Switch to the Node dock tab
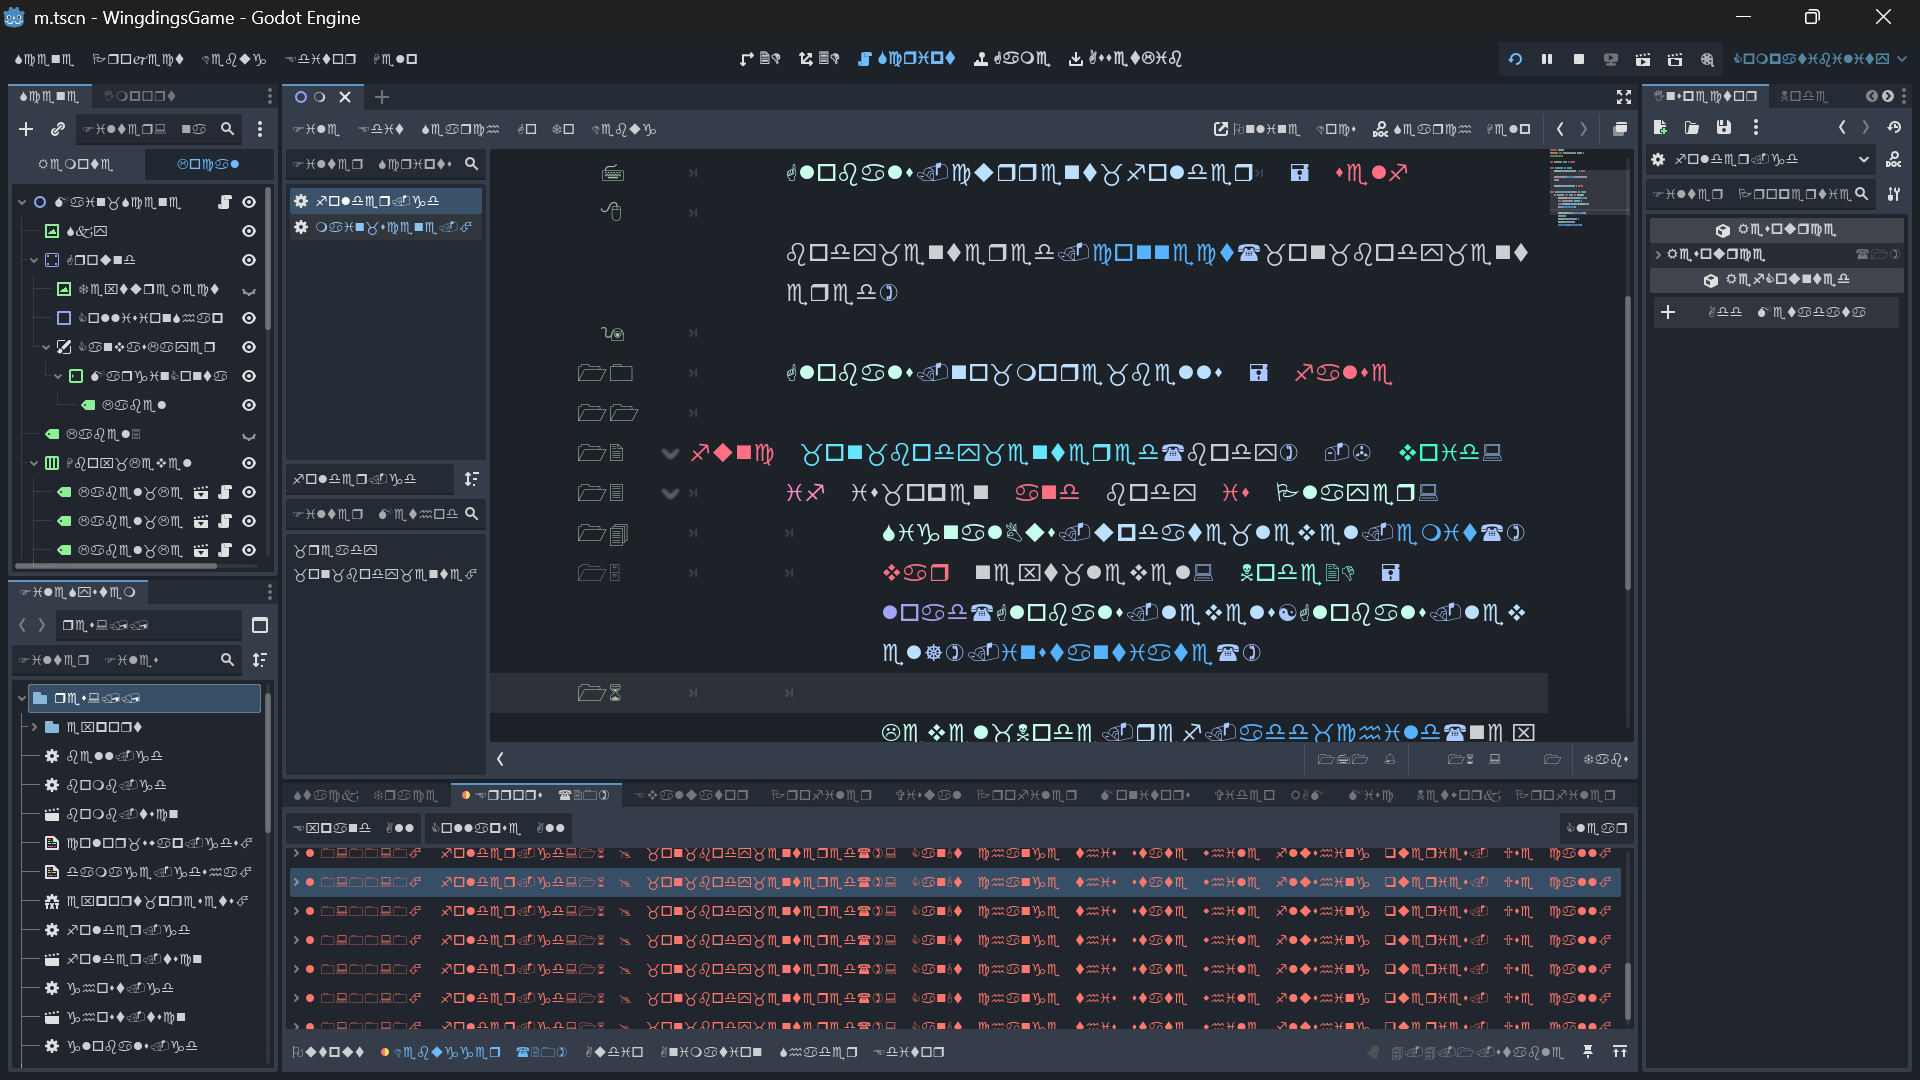Image resolution: width=1920 pixels, height=1080 pixels. pos(1804,96)
